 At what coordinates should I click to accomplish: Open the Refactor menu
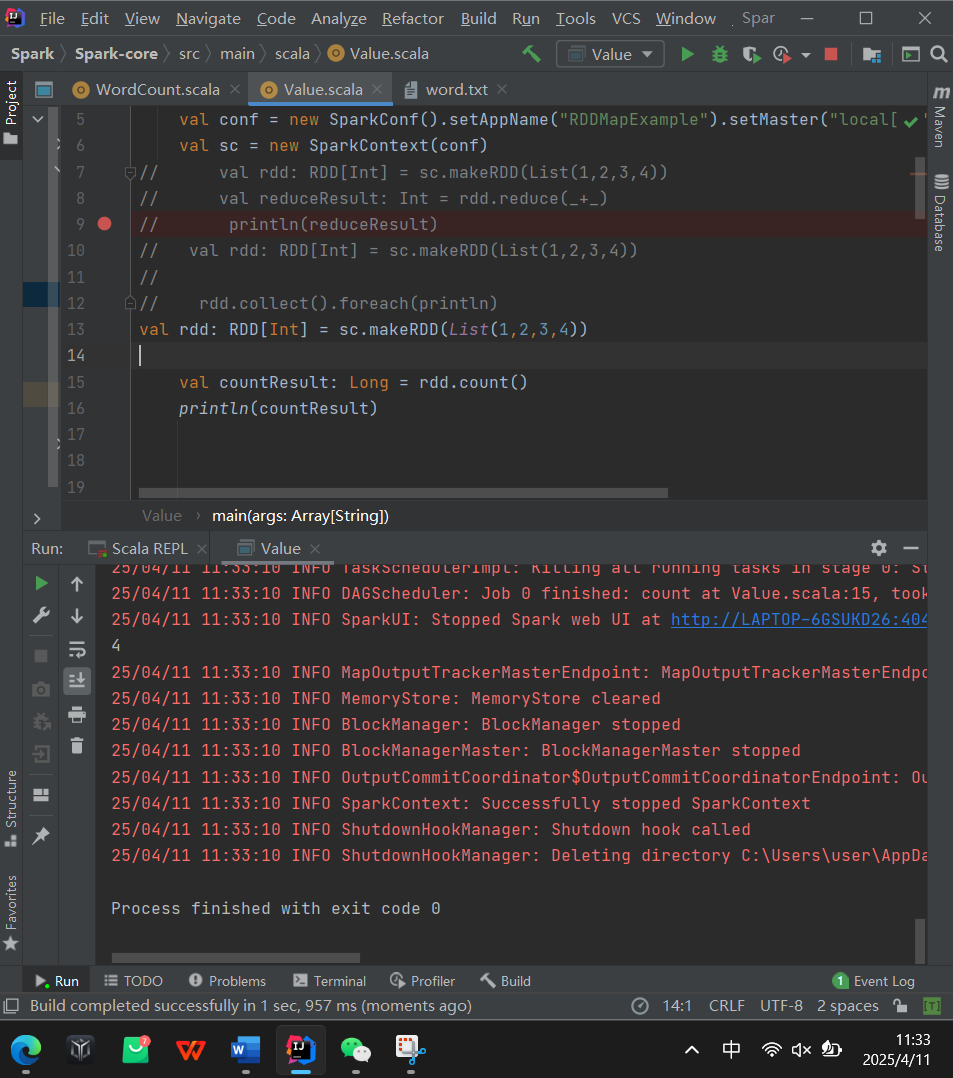[x=413, y=19]
